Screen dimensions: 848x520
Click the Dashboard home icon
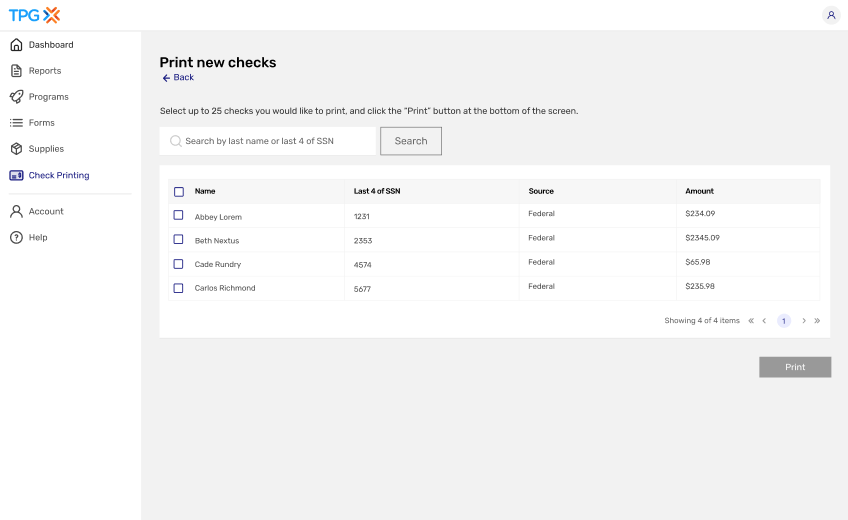coord(16,45)
